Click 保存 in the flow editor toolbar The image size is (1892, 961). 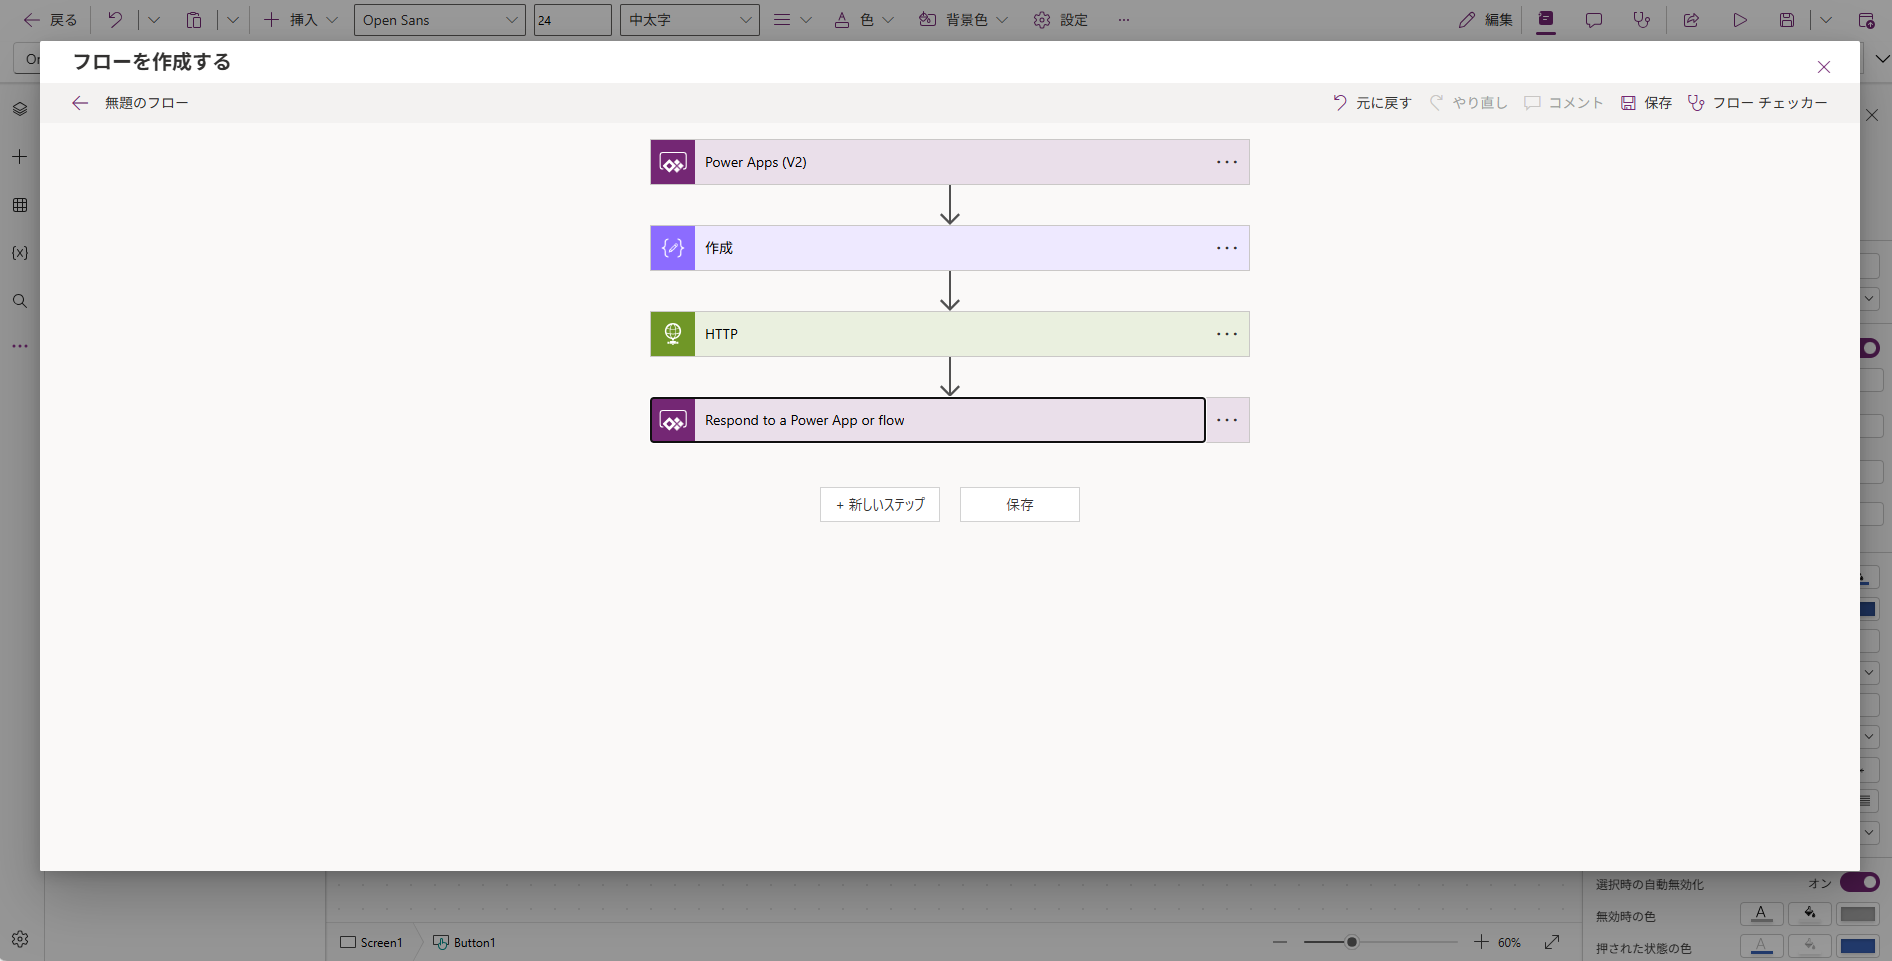(x=1646, y=103)
